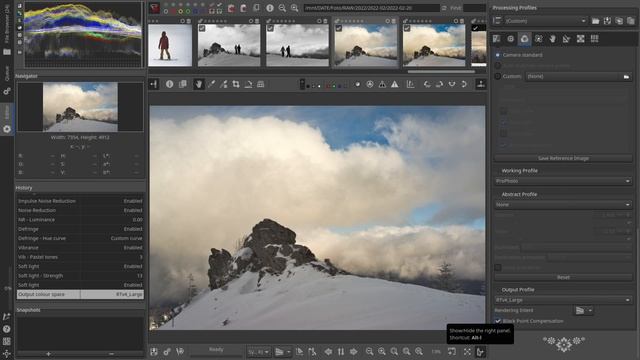Flip the image horizontally

click(452, 84)
